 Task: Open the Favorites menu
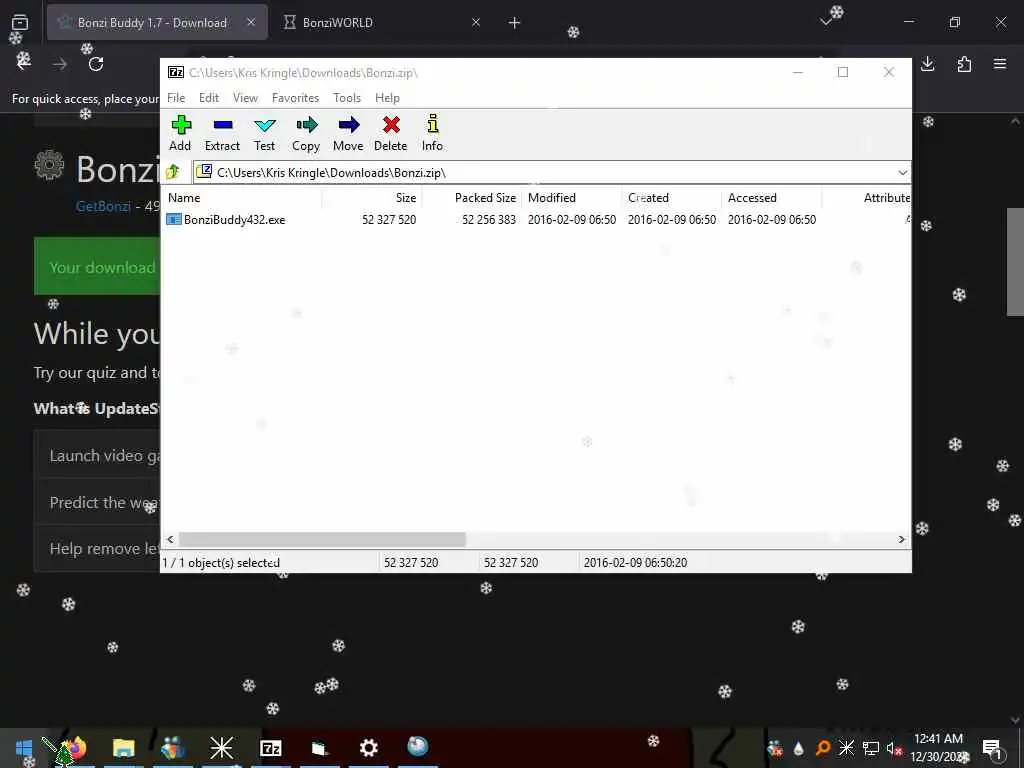295,98
